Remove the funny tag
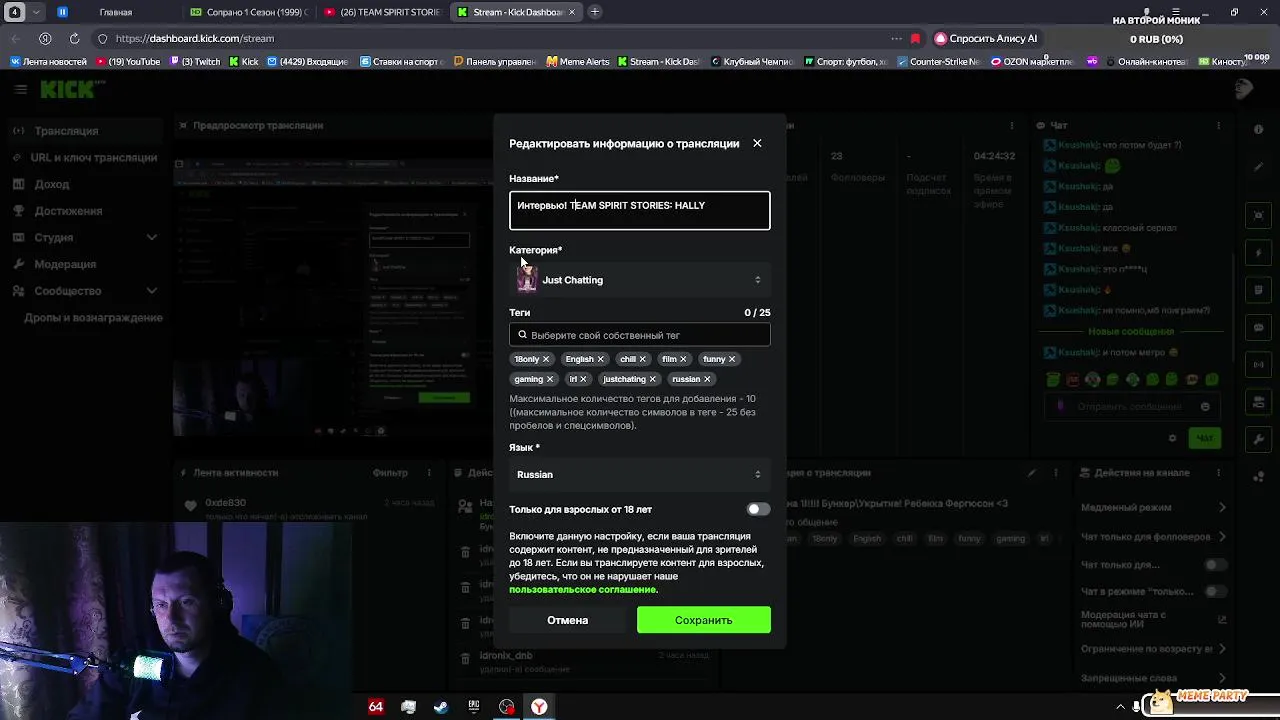This screenshot has width=1280, height=720. [x=732, y=359]
